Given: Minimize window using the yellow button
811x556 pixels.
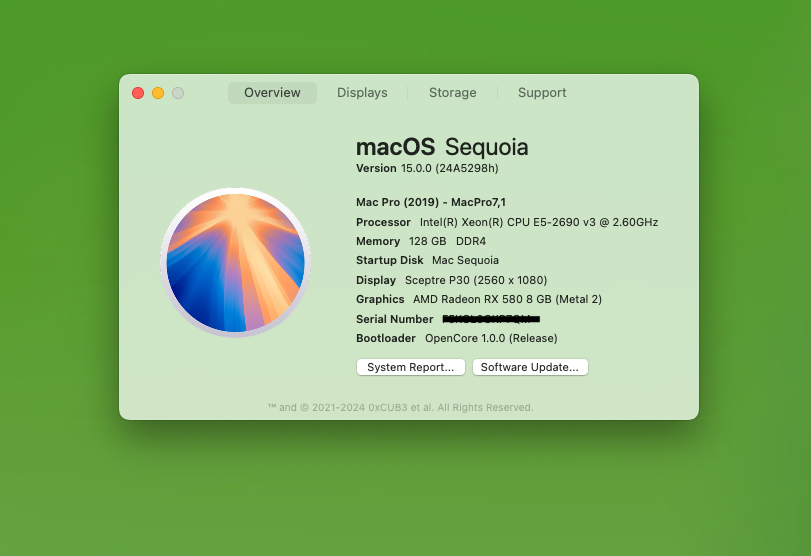Looking at the screenshot, I should click(158, 93).
